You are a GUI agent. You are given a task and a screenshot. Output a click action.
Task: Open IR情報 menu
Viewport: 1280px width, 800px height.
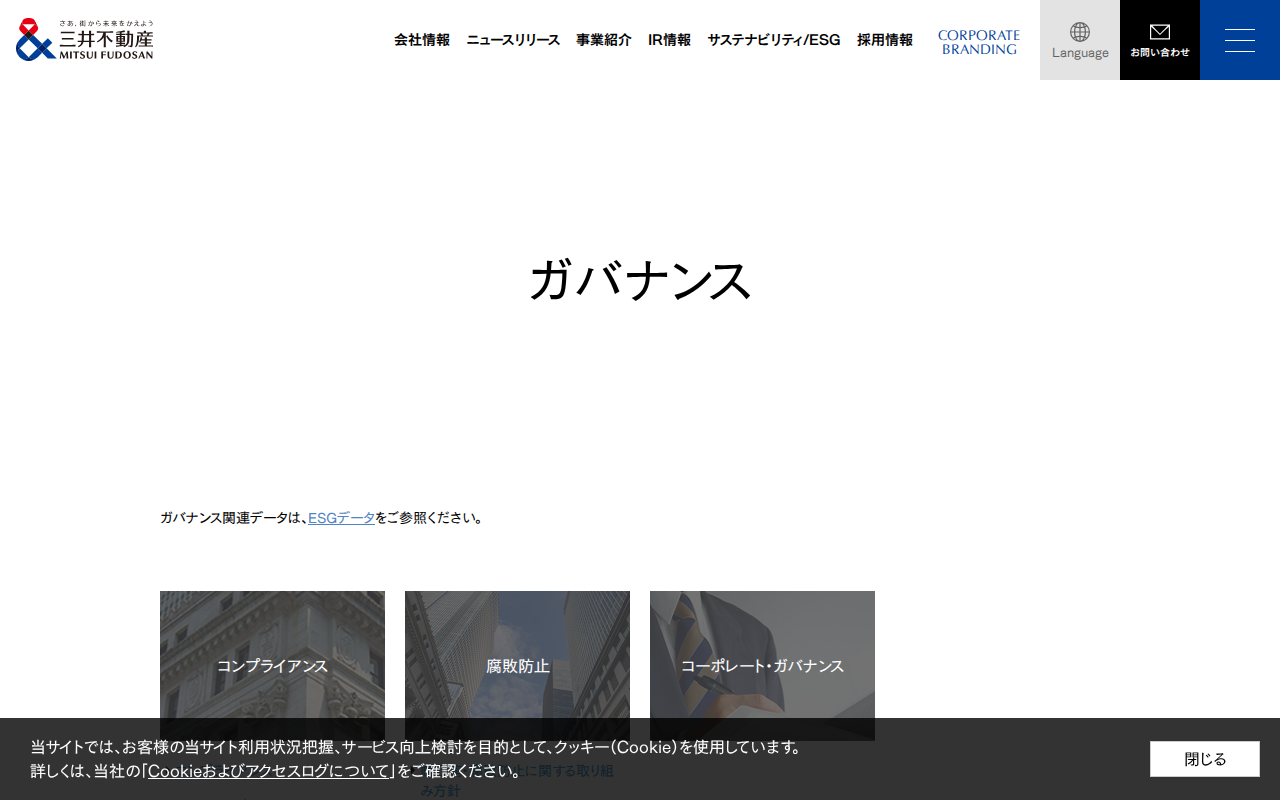pos(669,40)
